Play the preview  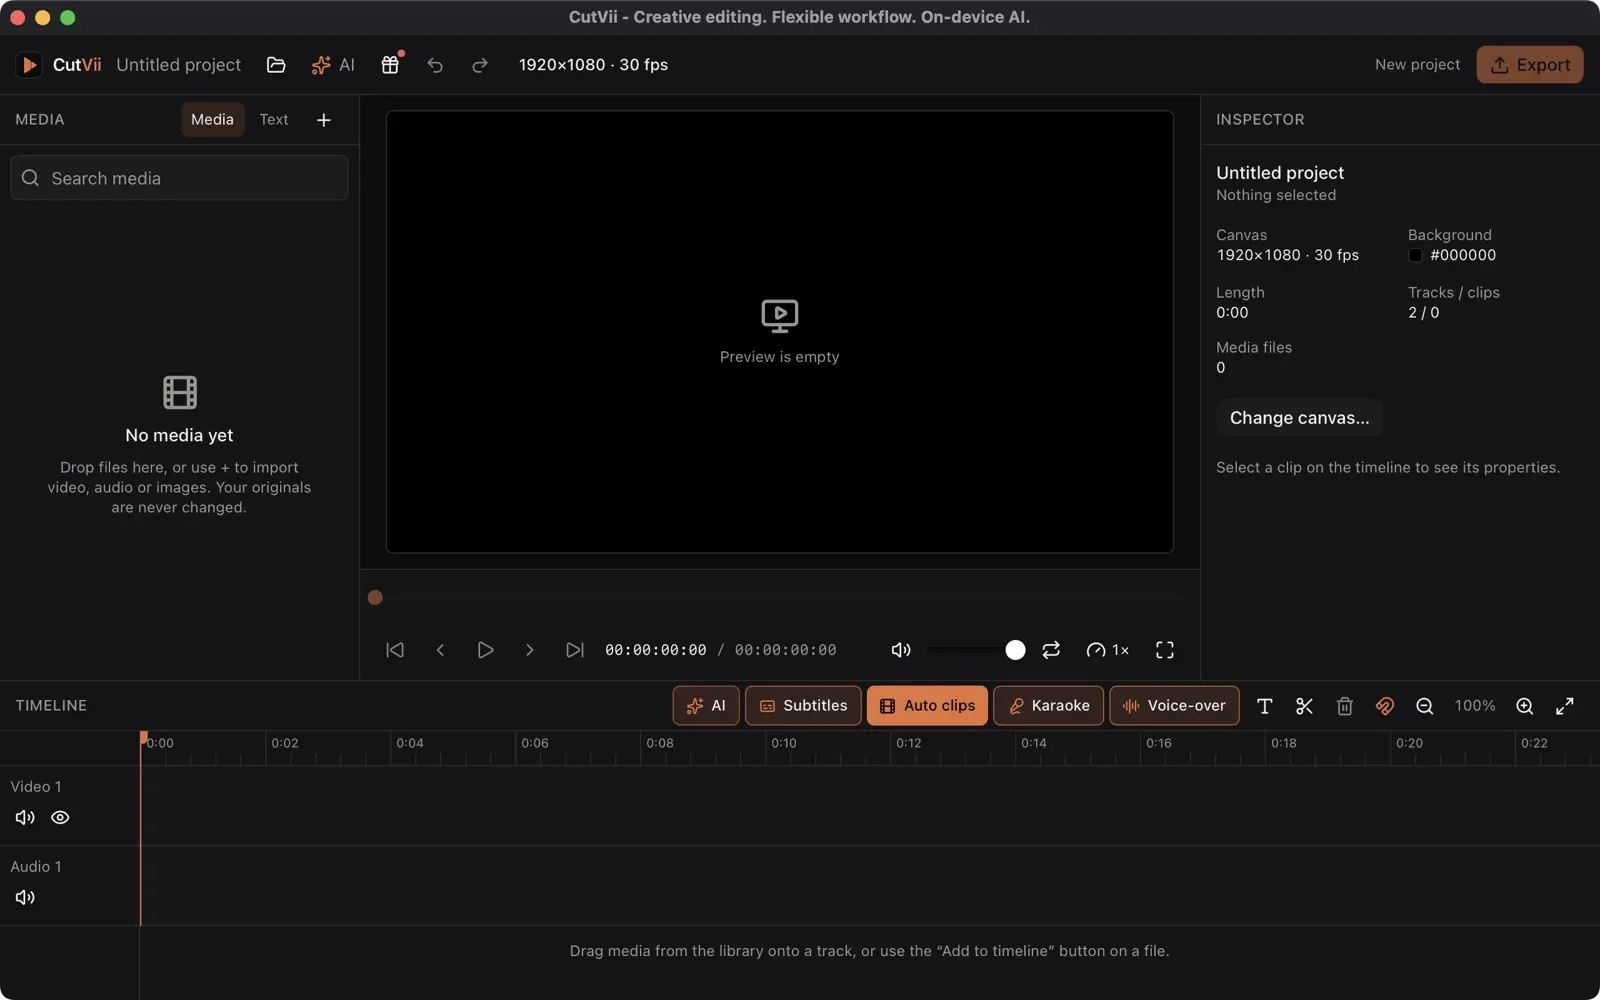[x=485, y=650]
